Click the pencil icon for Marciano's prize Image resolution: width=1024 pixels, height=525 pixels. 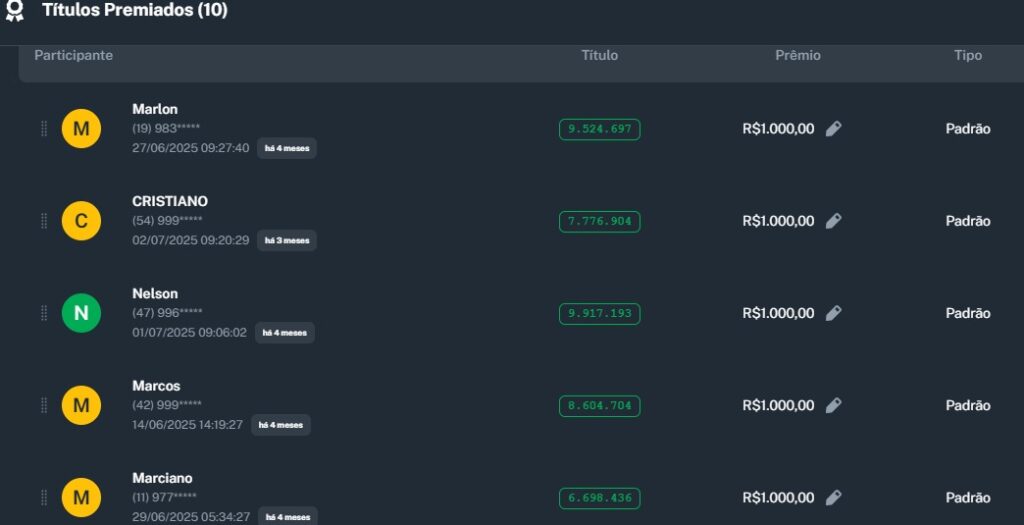833,497
